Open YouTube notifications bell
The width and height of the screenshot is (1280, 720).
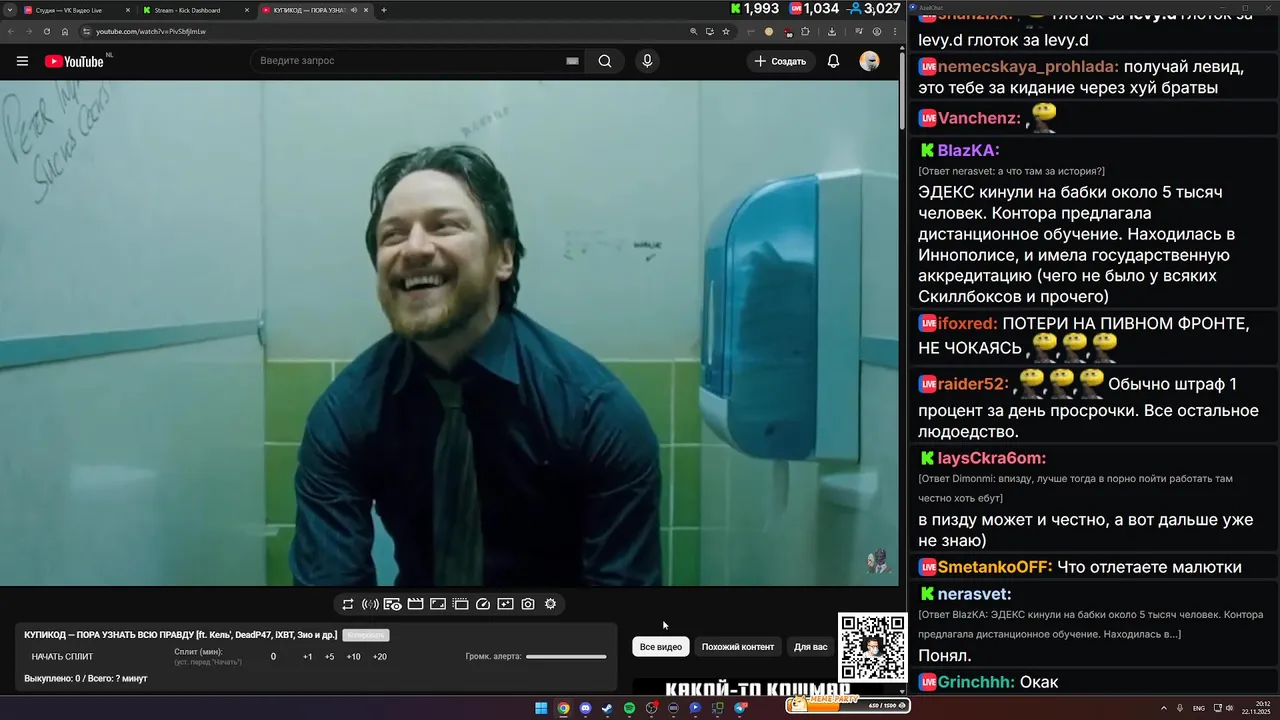[x=833, y=61]
